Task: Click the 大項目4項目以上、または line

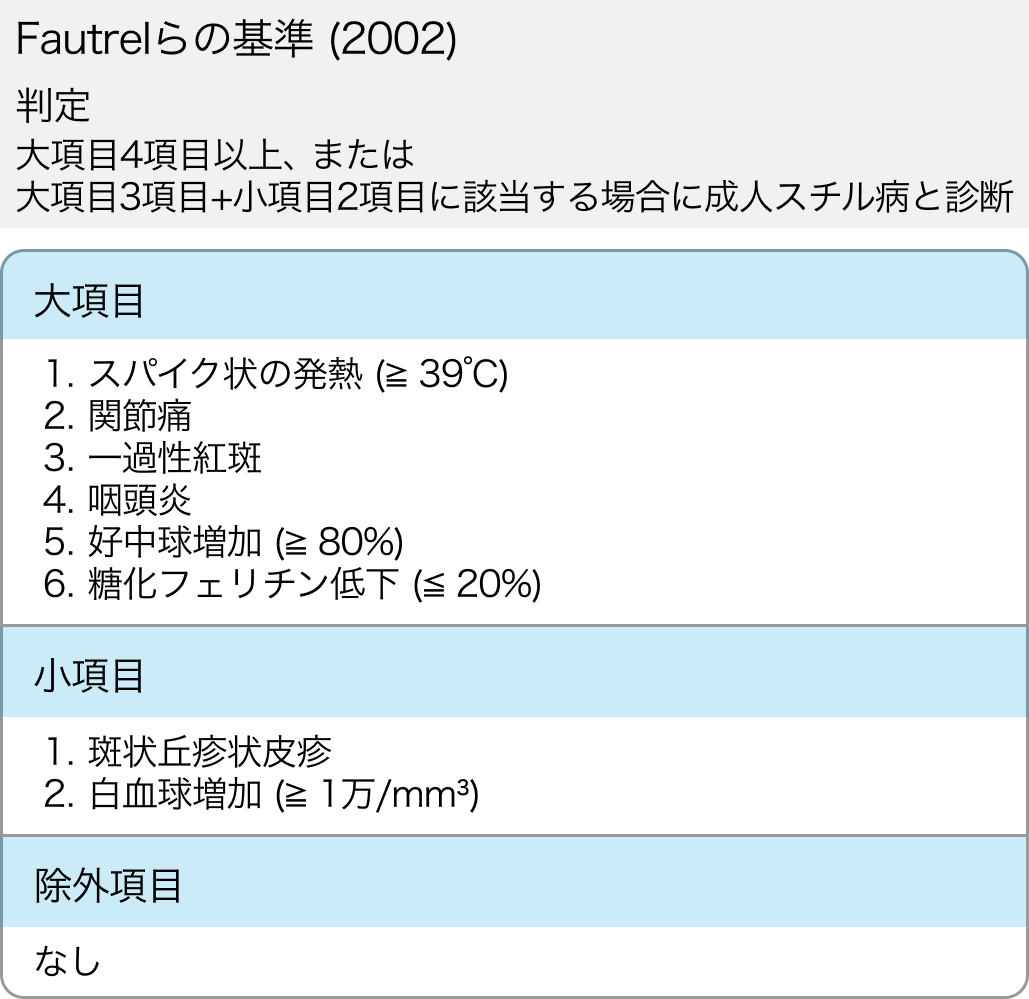Action: (215, 155)
